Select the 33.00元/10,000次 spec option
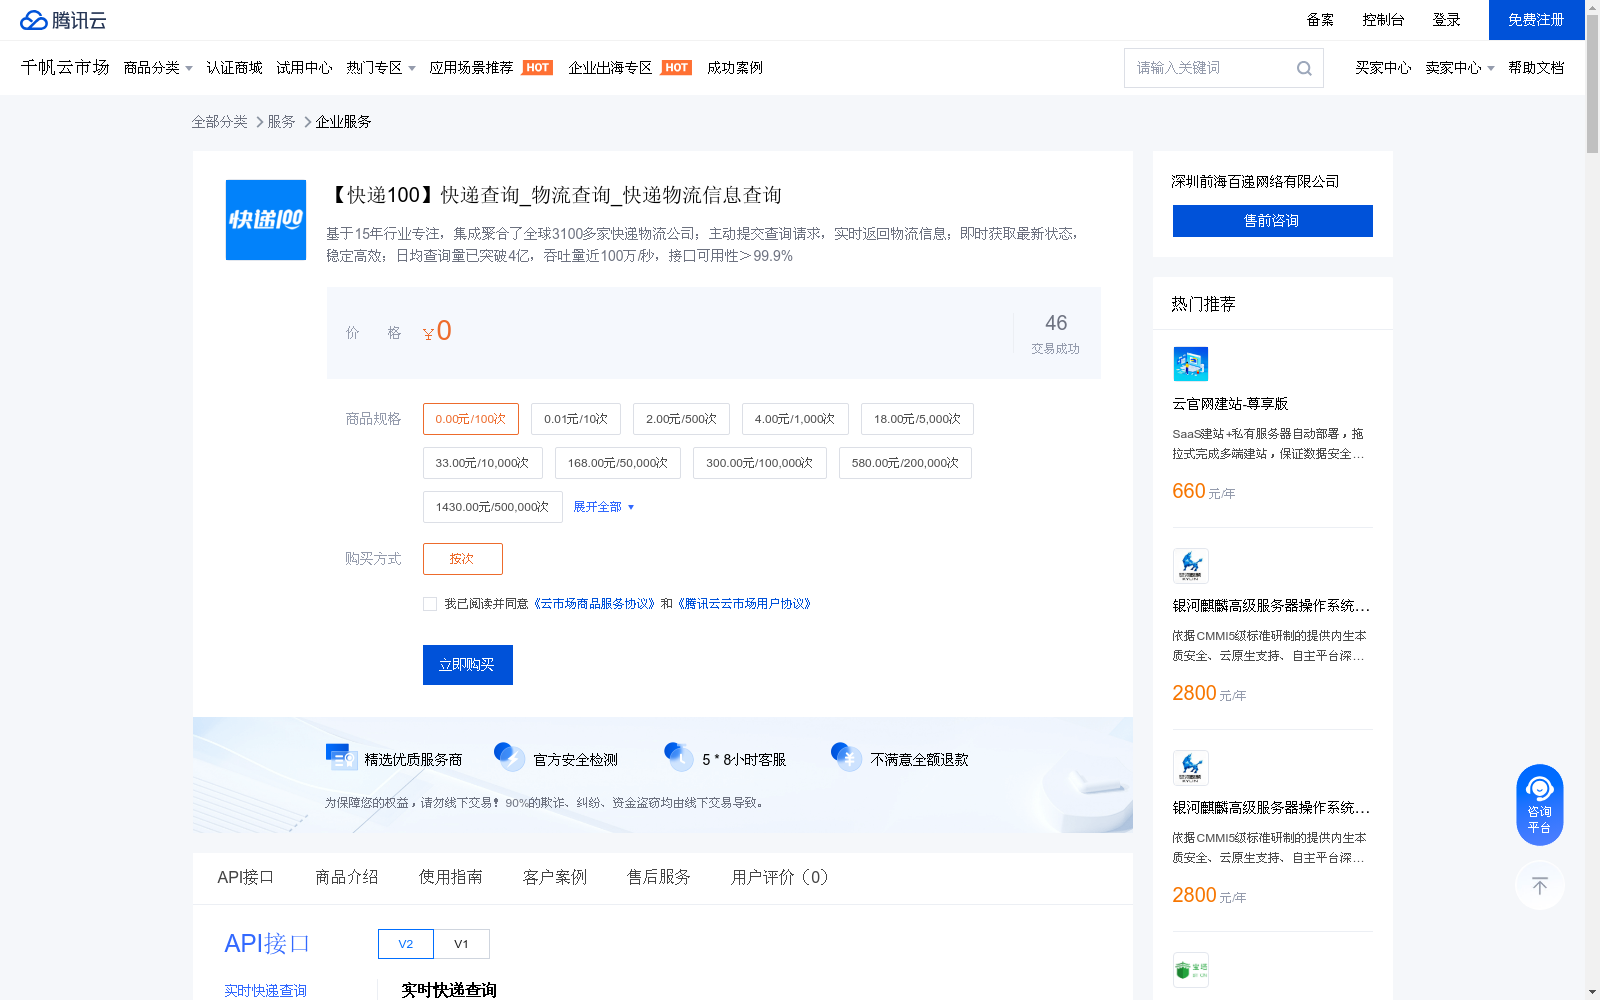 [483, 463]
